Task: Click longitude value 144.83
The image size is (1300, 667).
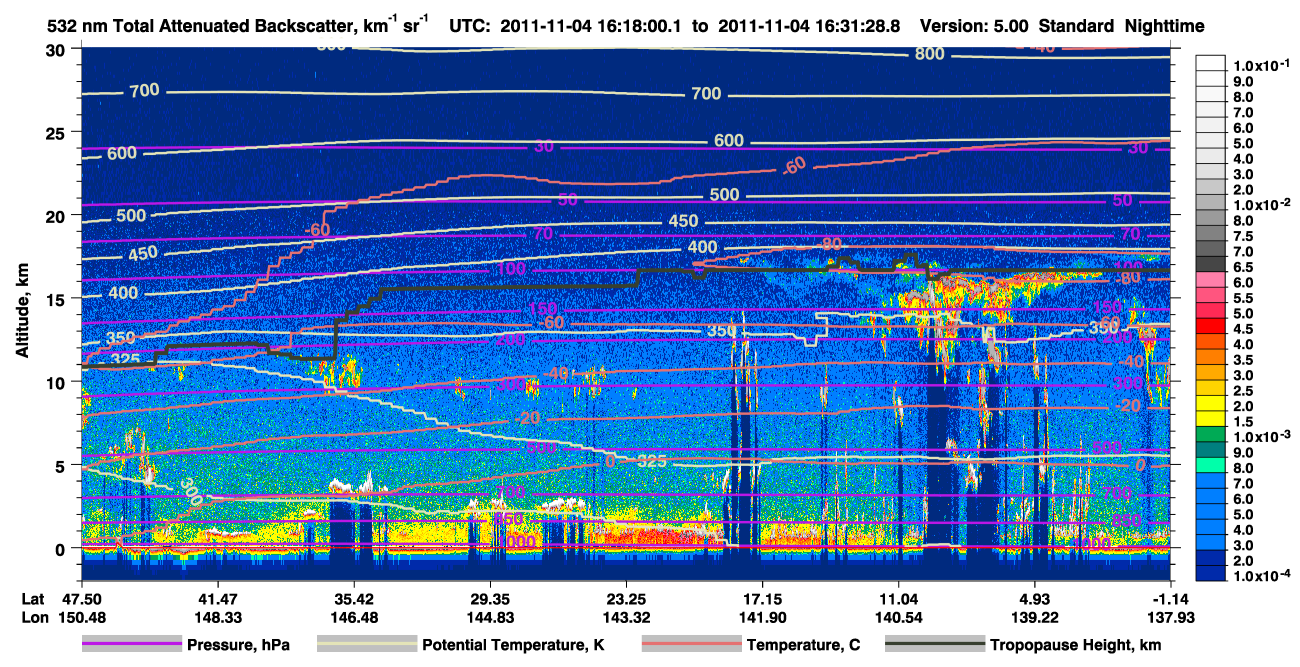Action: 491,617
